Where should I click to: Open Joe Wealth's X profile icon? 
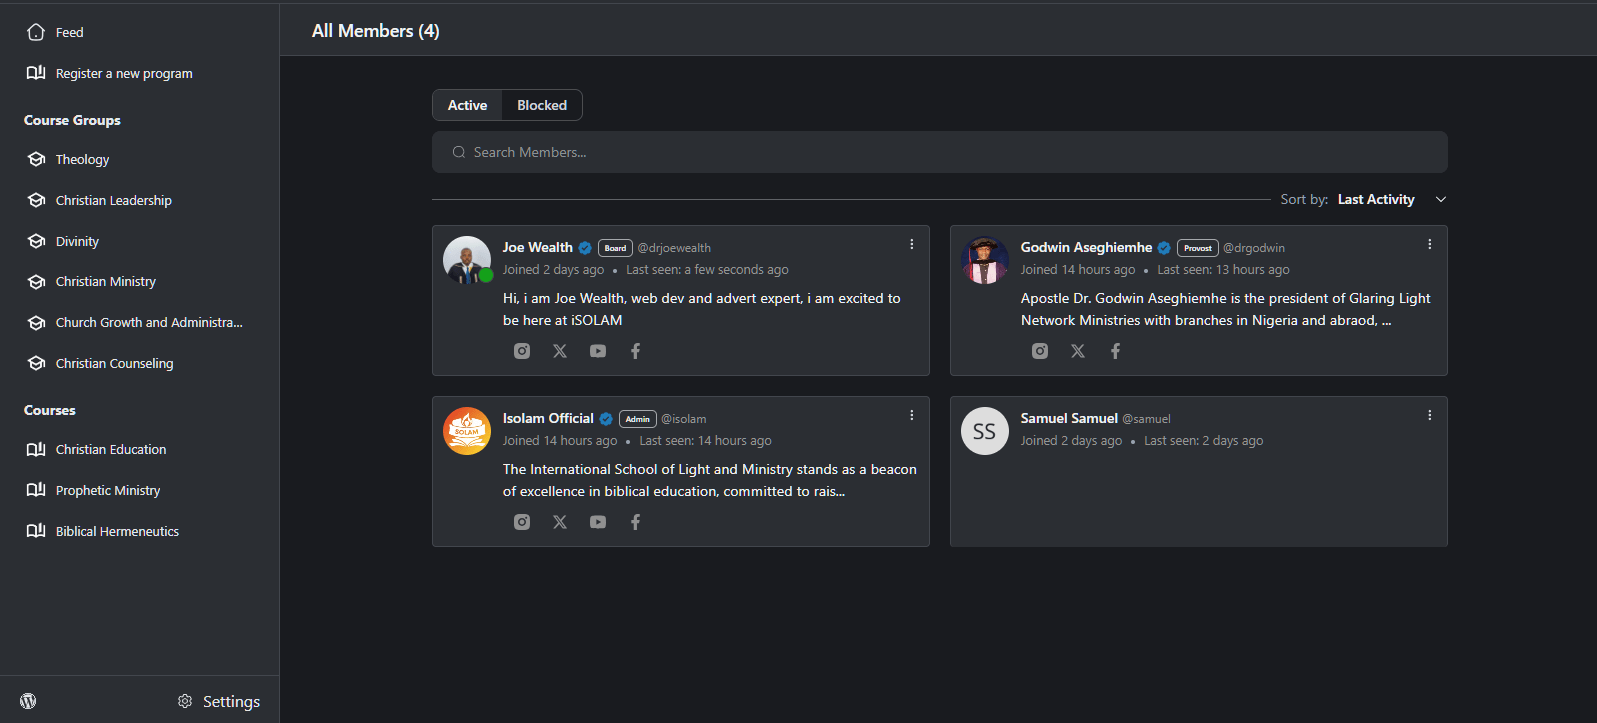point(560,351)
